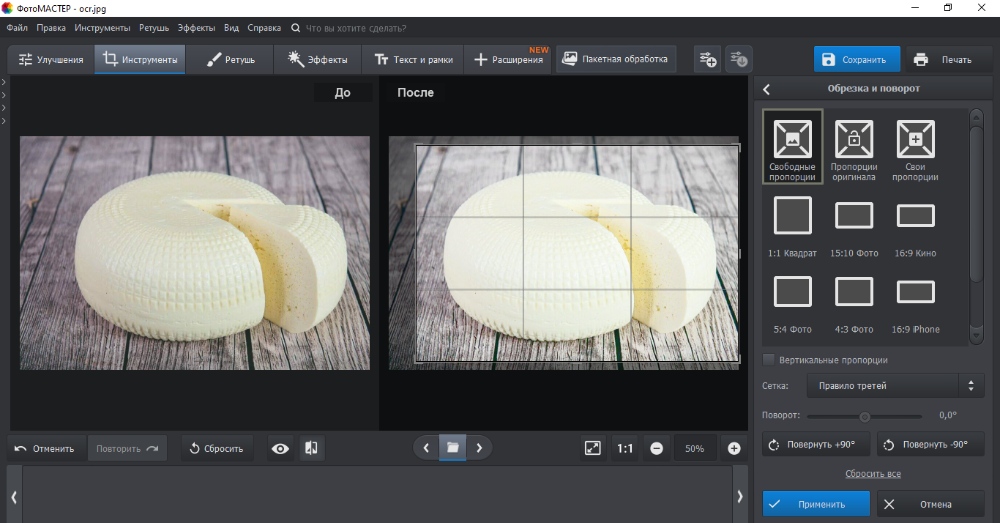1000x523 pixels.
Task: Toggle the eye preview original button
Action: pos(280,448)
